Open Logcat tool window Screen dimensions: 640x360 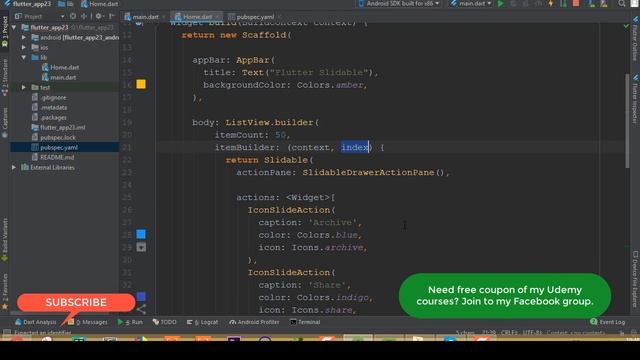pos(202,322)
